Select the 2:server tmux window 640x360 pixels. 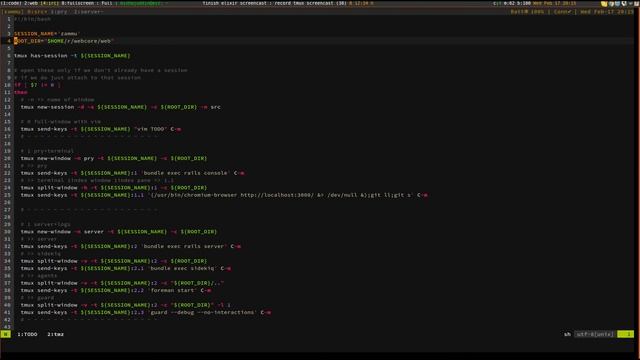[x=88, y=12]
